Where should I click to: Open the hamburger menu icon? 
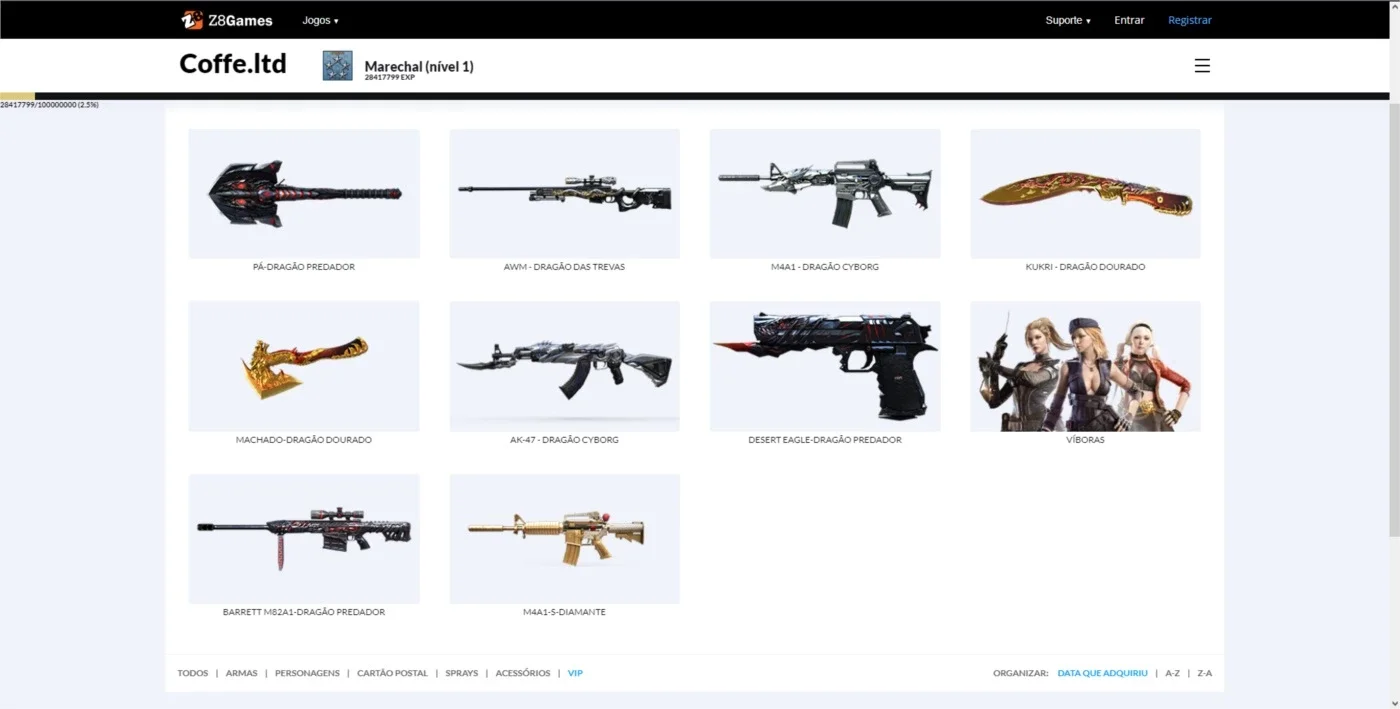(1202, 66)
